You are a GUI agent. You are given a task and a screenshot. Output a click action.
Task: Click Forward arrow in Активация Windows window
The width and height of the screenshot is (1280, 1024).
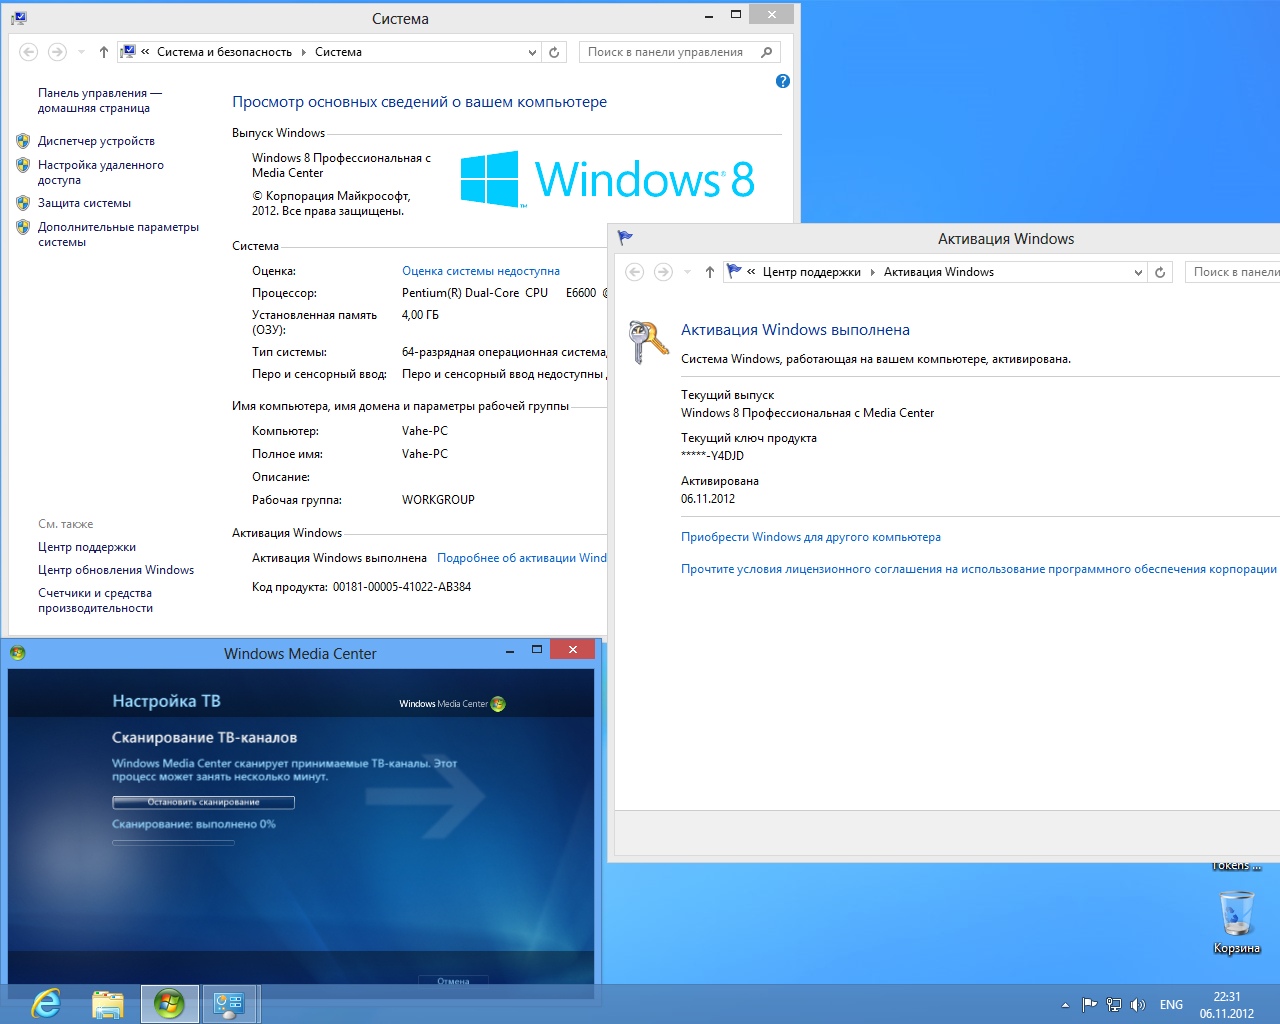pyautogui.click(x=663, y=272)
